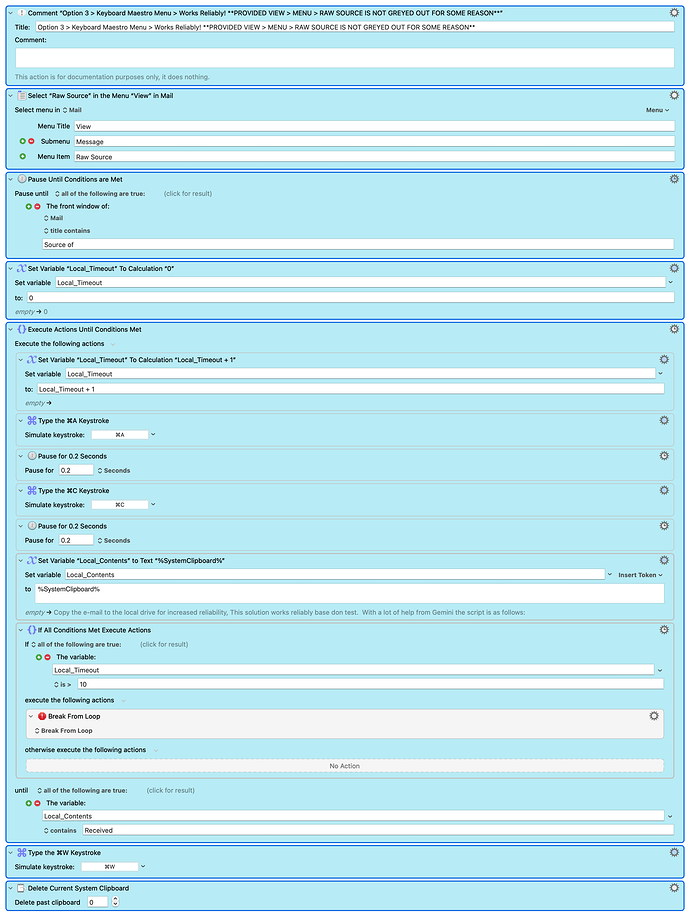The image size is (690, 917).
Task: Open the Menu dropdown in Select menu action
Action: click(x=657, y=110)
